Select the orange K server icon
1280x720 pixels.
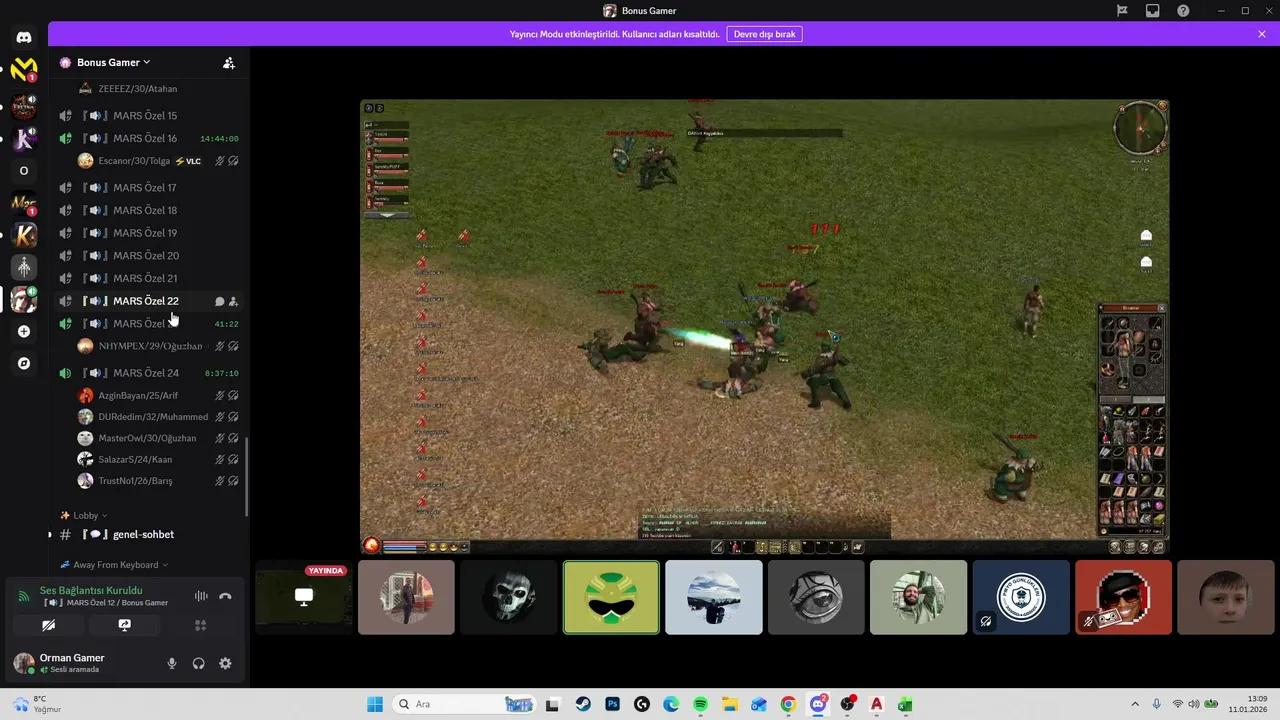(x=24, y=236)
